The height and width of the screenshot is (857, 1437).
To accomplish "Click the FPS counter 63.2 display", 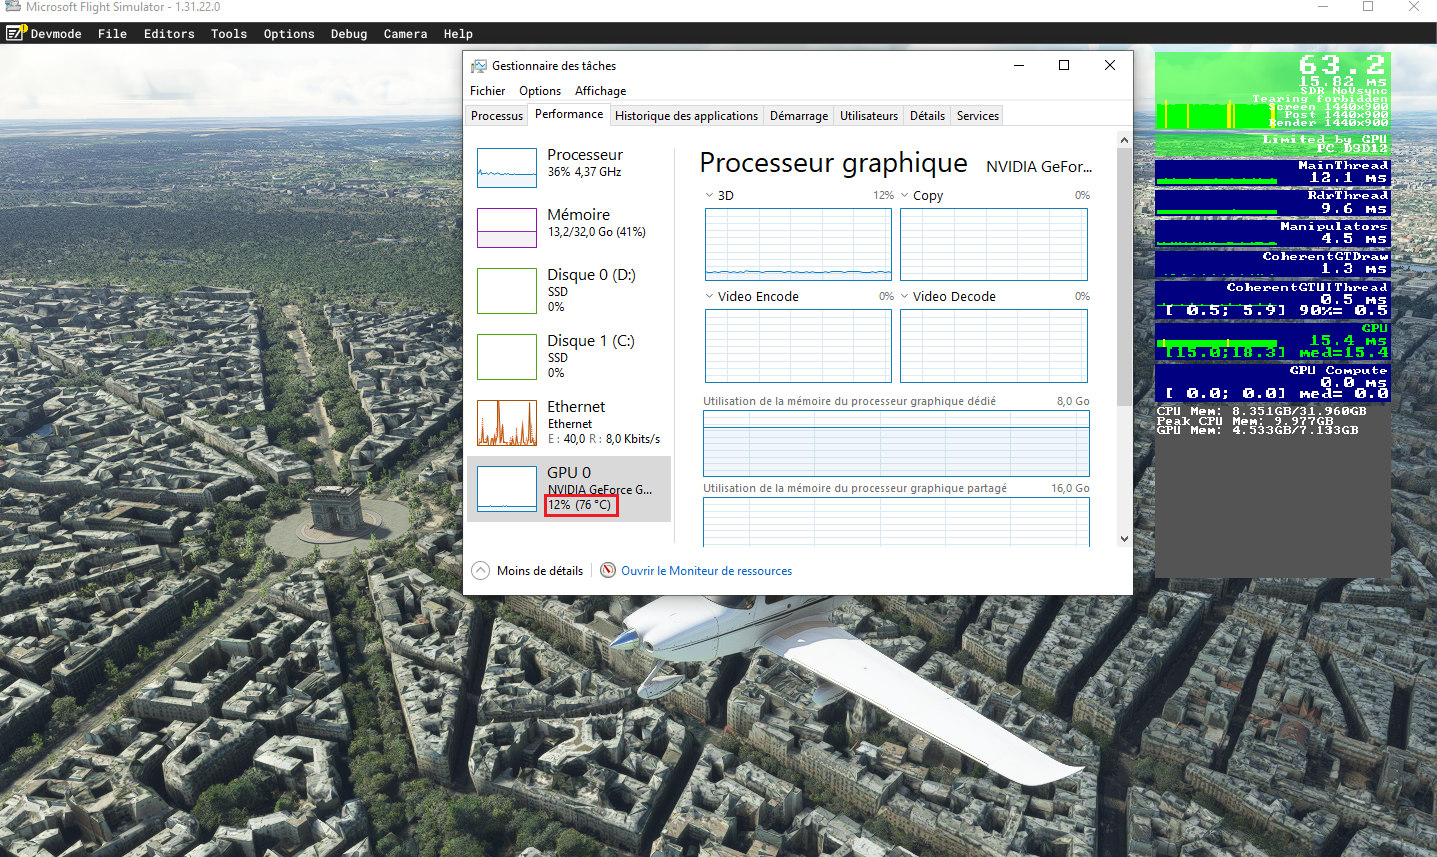I will pyautogui.click(x=1341, y=65).
